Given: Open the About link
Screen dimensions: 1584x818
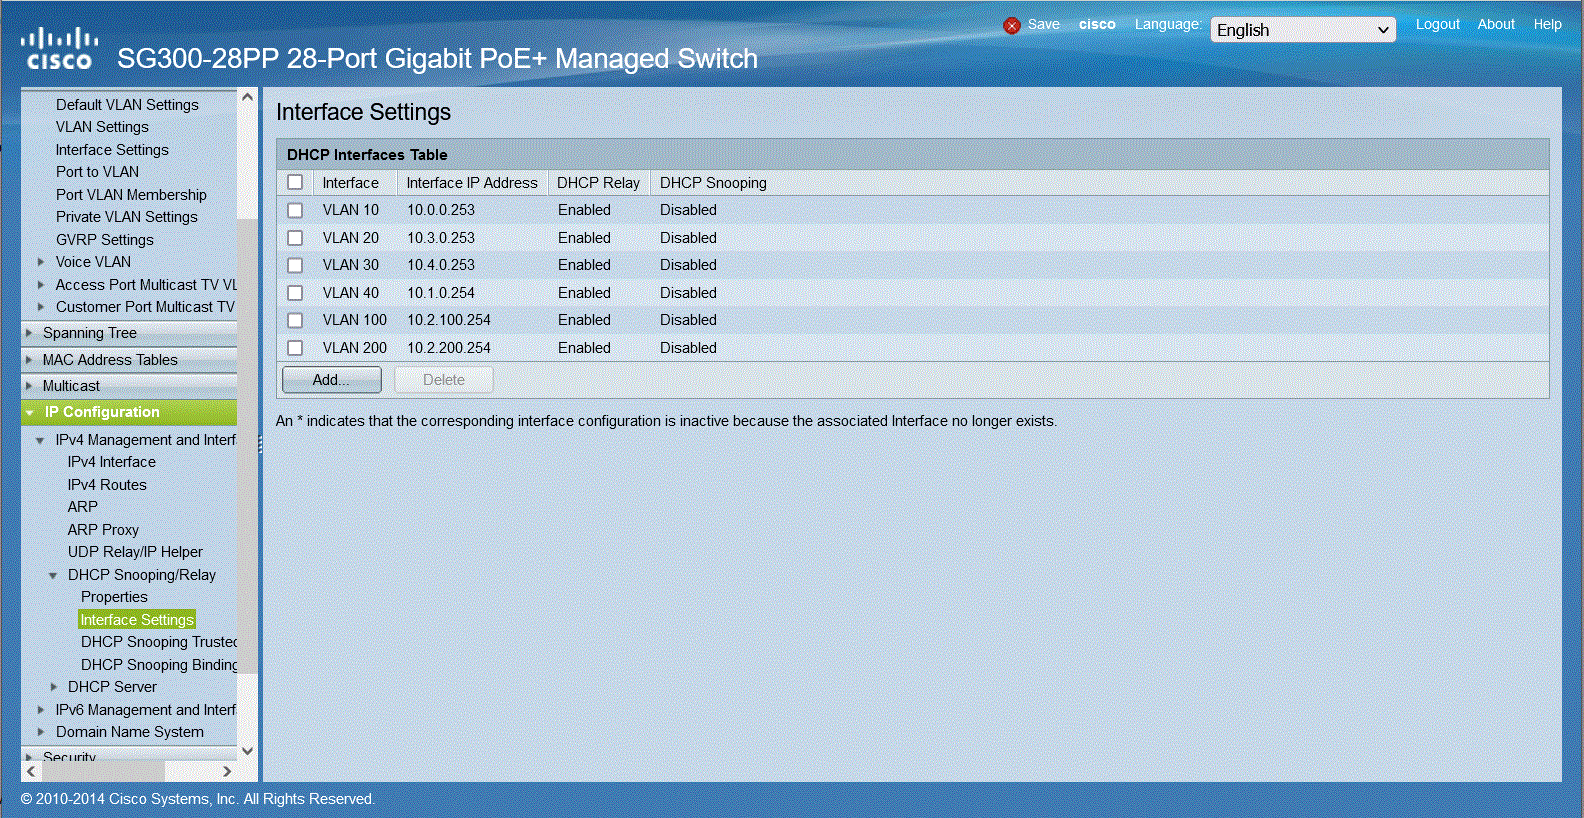Looking at the screenshot, I should tap(1496, 24).
